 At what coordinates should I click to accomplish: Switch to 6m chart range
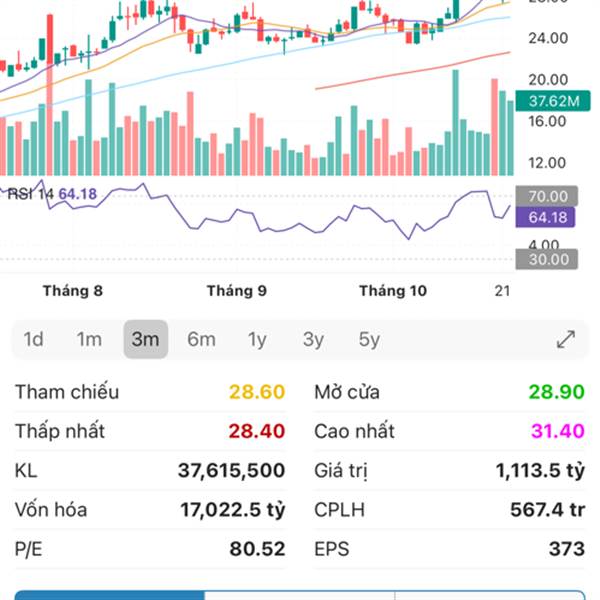pos(201,339)
